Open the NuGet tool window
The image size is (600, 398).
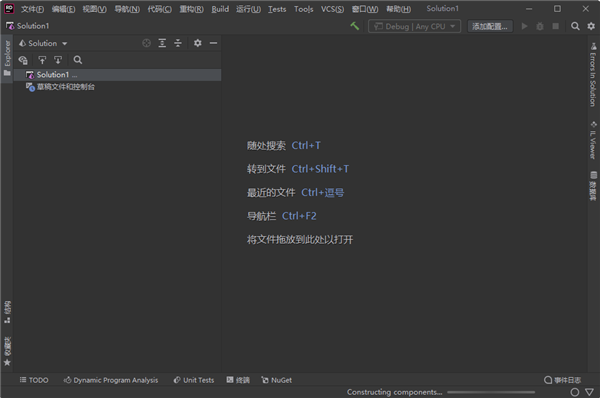[277, 380]
